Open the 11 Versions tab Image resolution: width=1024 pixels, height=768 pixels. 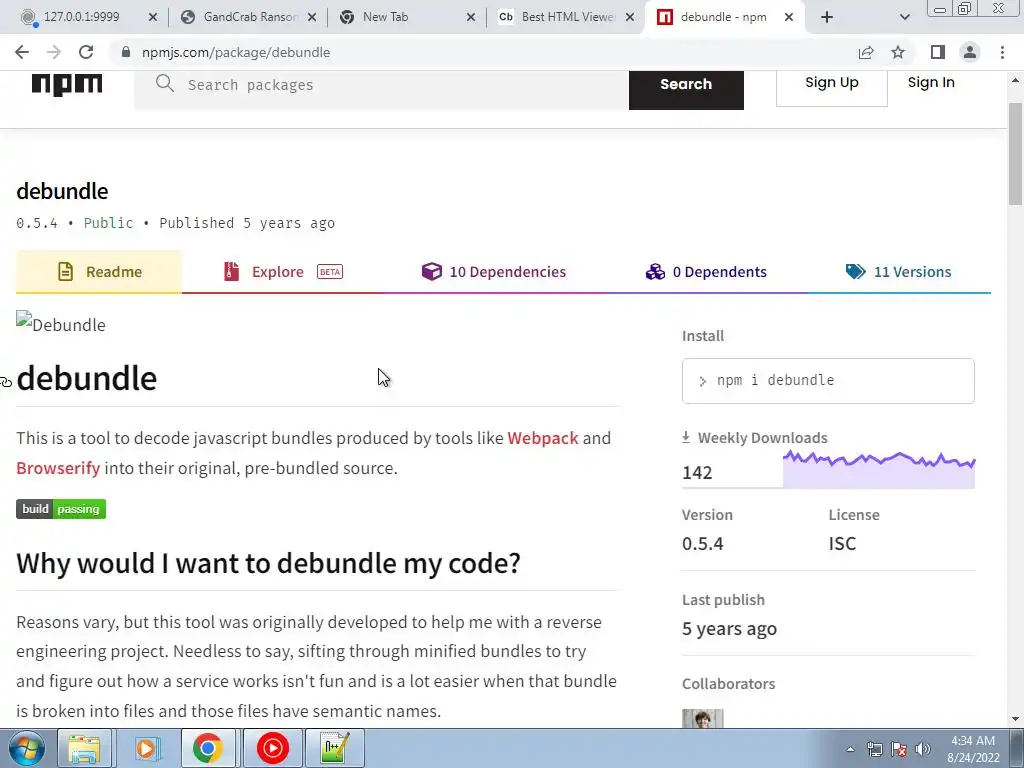899,272
